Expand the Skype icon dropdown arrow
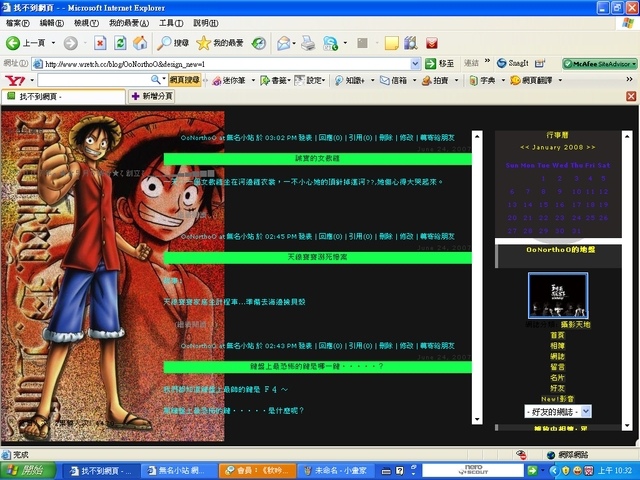This screenshot has height=480, width=640. tap(345, 43)
